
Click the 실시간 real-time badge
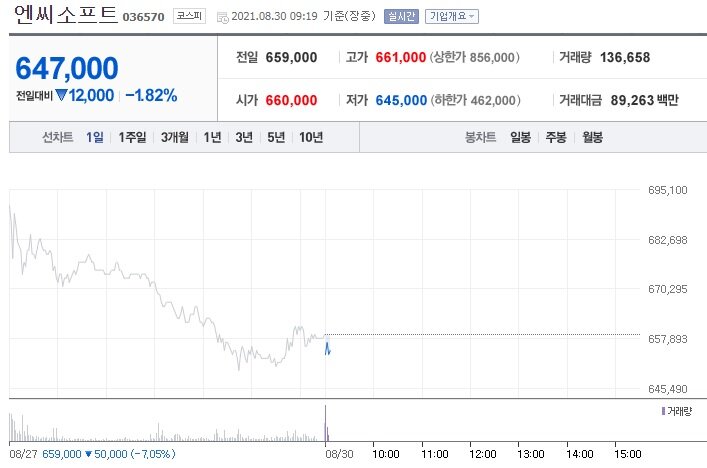pos(401,17)
